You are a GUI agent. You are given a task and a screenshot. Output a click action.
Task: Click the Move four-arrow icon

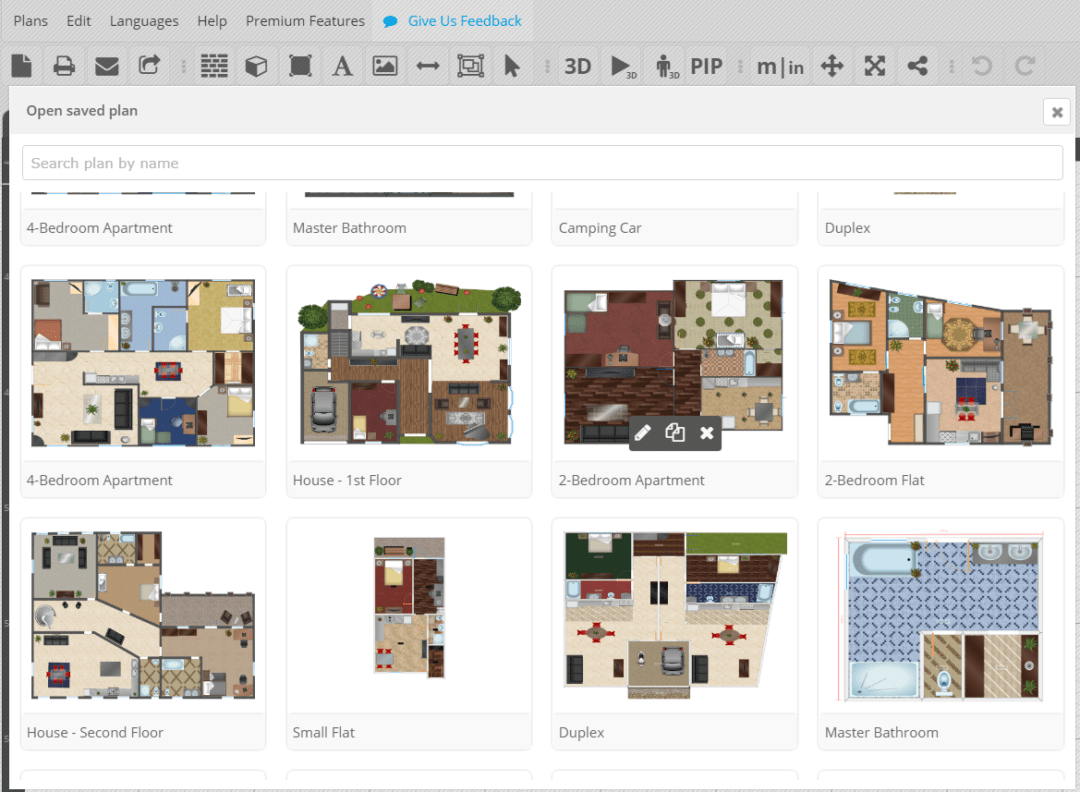832,66
